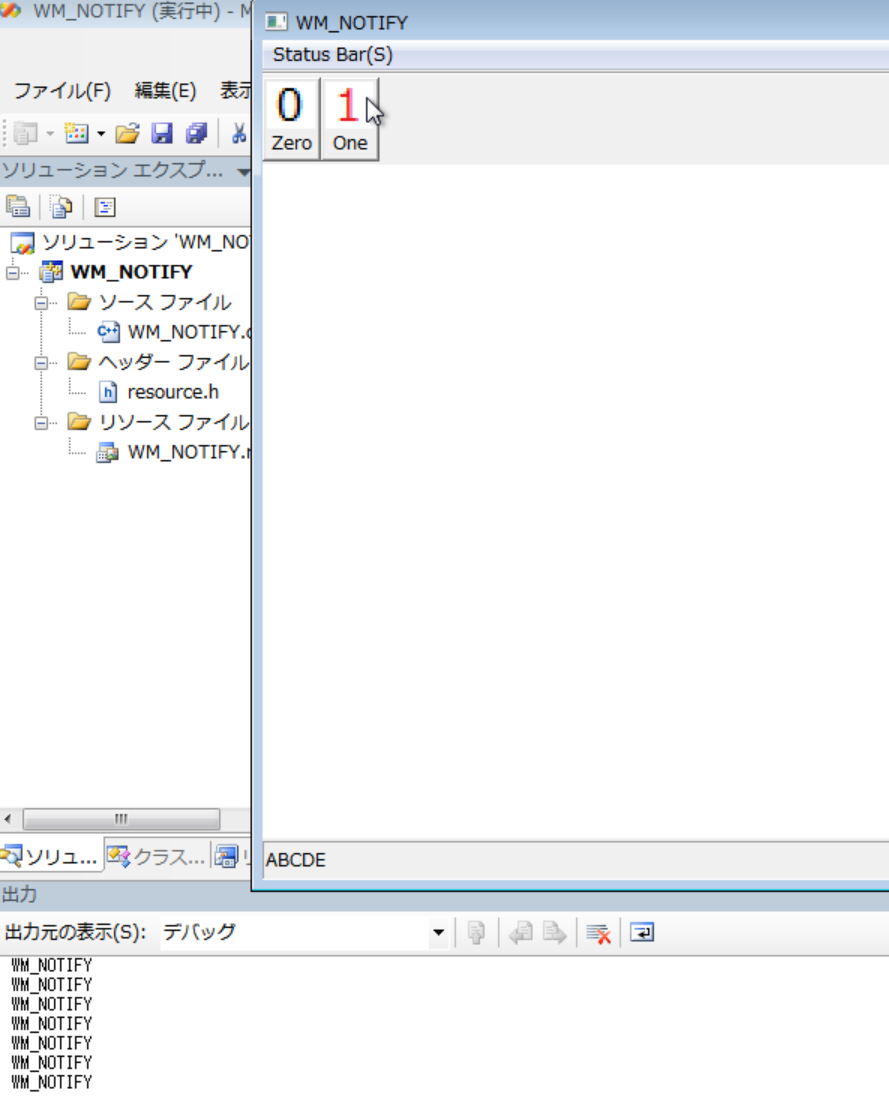The image size is (889, 1110).
Task: Switch to the クラス... Class View tab
Action: [157, 857]
